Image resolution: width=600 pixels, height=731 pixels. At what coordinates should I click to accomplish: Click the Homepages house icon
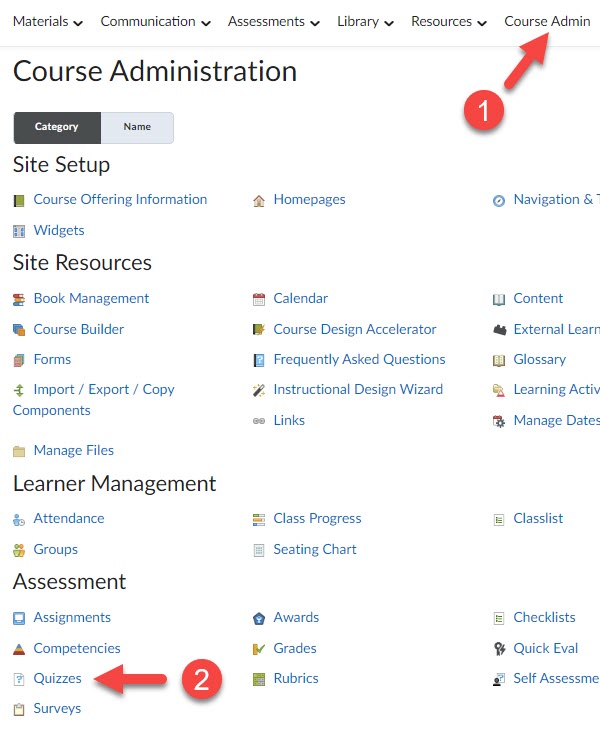(259, 200)
